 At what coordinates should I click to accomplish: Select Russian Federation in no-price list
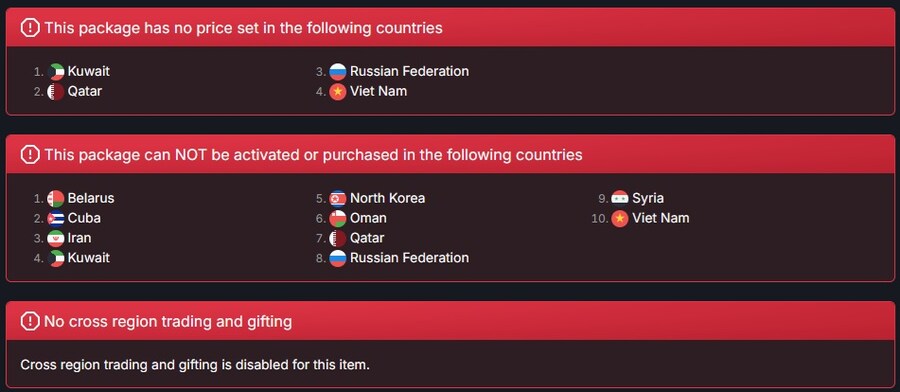[409, 72]
